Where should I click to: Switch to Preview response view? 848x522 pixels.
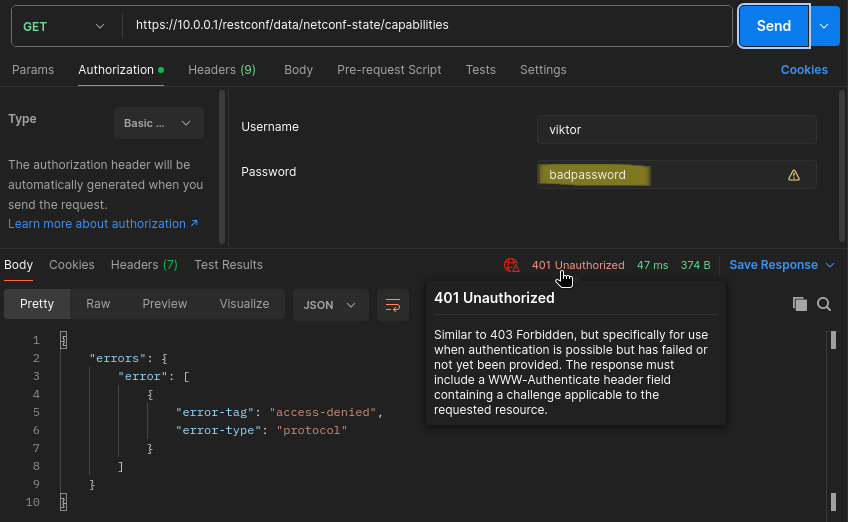[164, 304]
